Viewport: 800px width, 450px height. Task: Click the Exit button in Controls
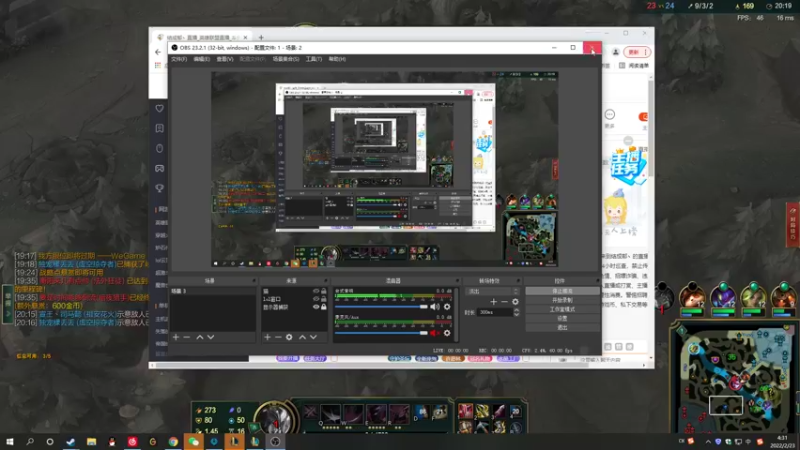pos(562,328)
